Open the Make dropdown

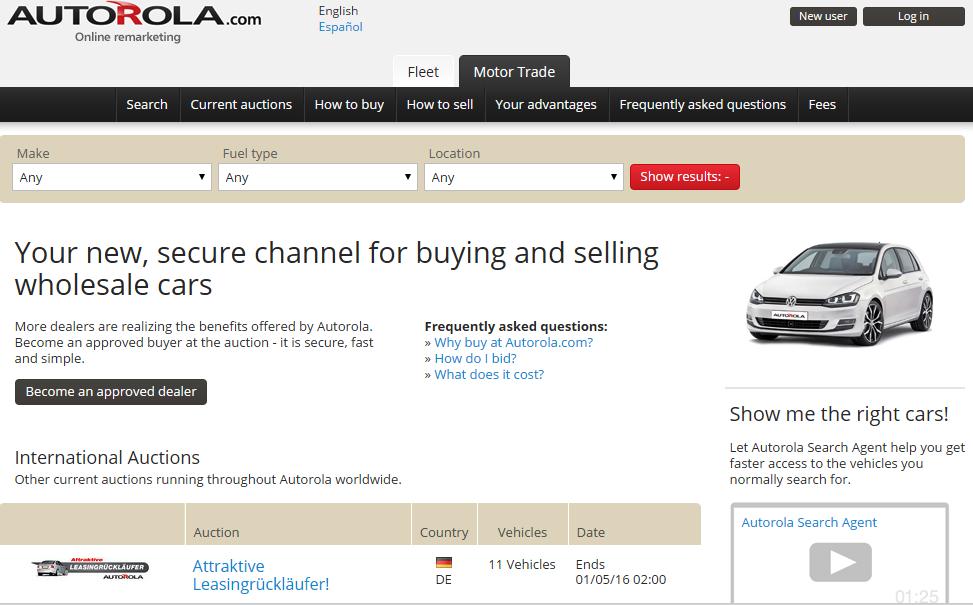pyautogui.click(x=112, y=177)
